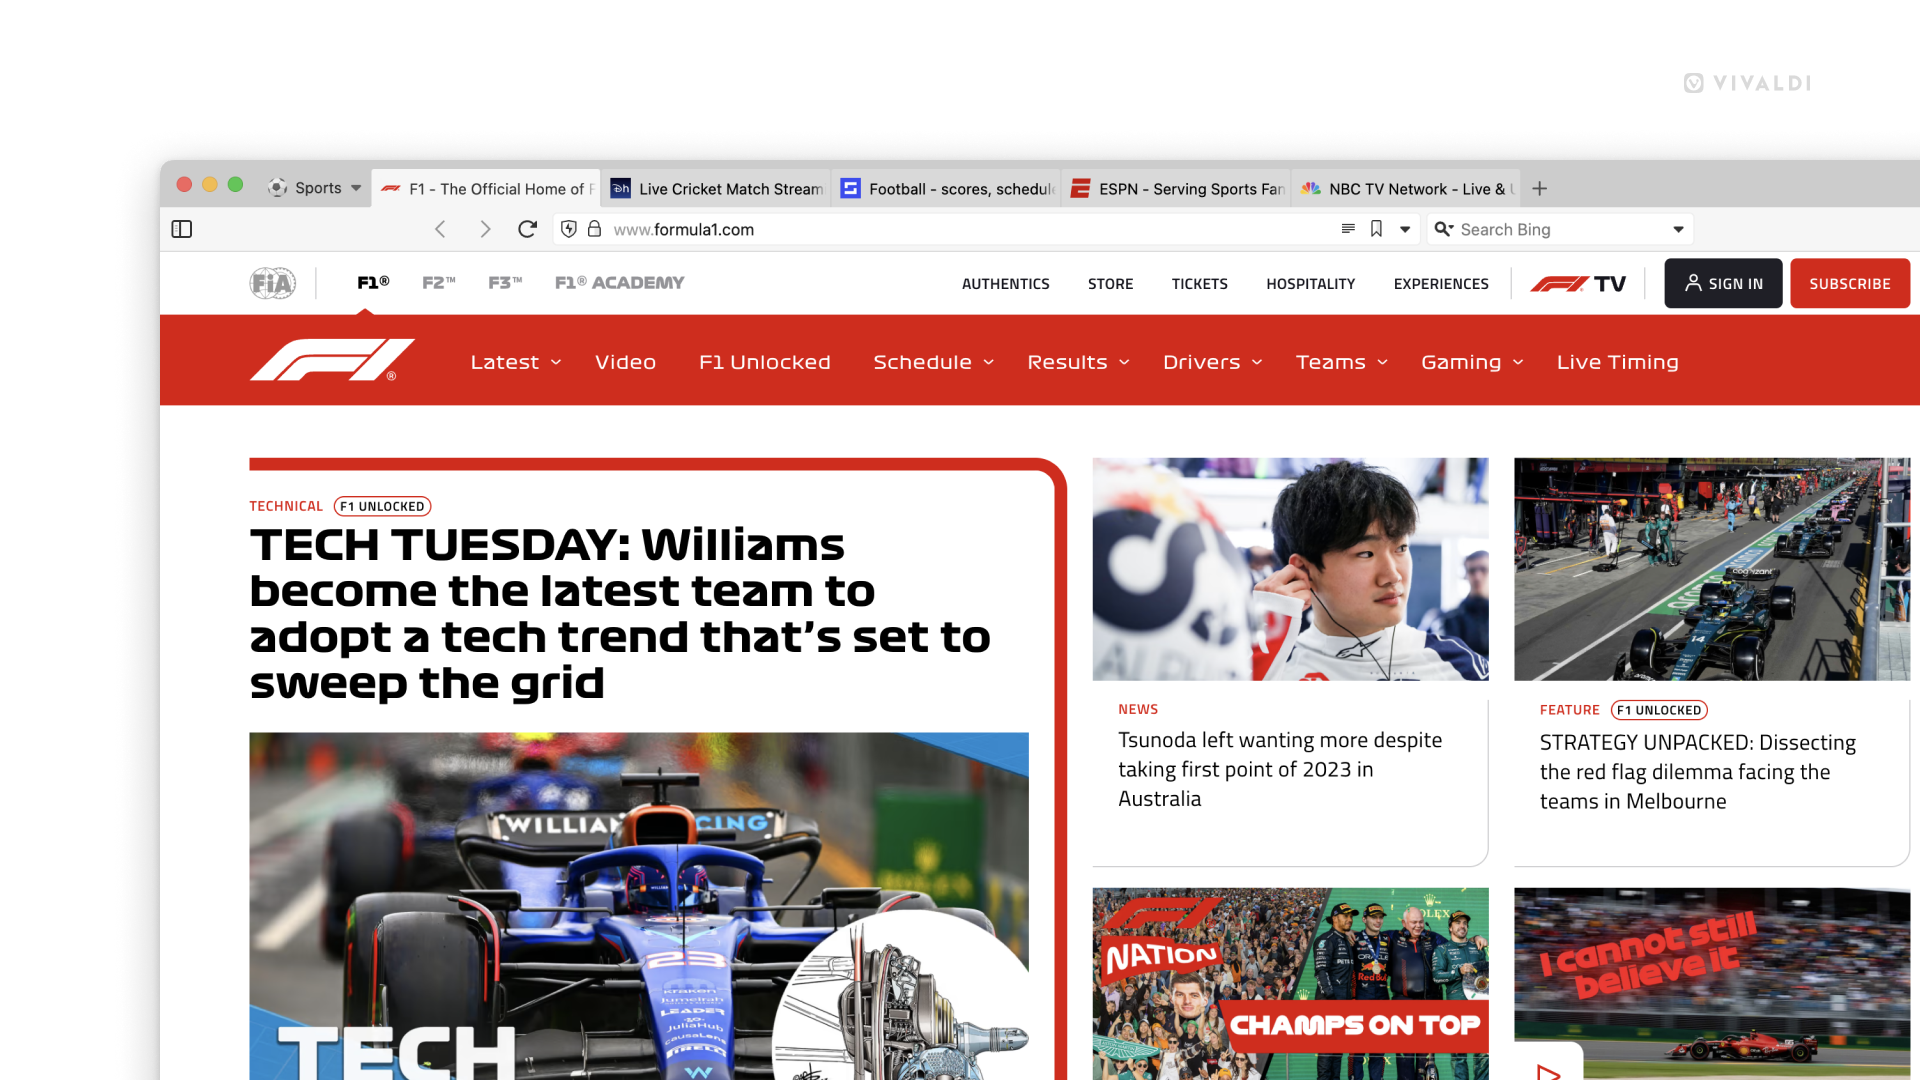Click the FEATURE category label
This screenshot has width=1920, height=1080.
click(1570, 710)
